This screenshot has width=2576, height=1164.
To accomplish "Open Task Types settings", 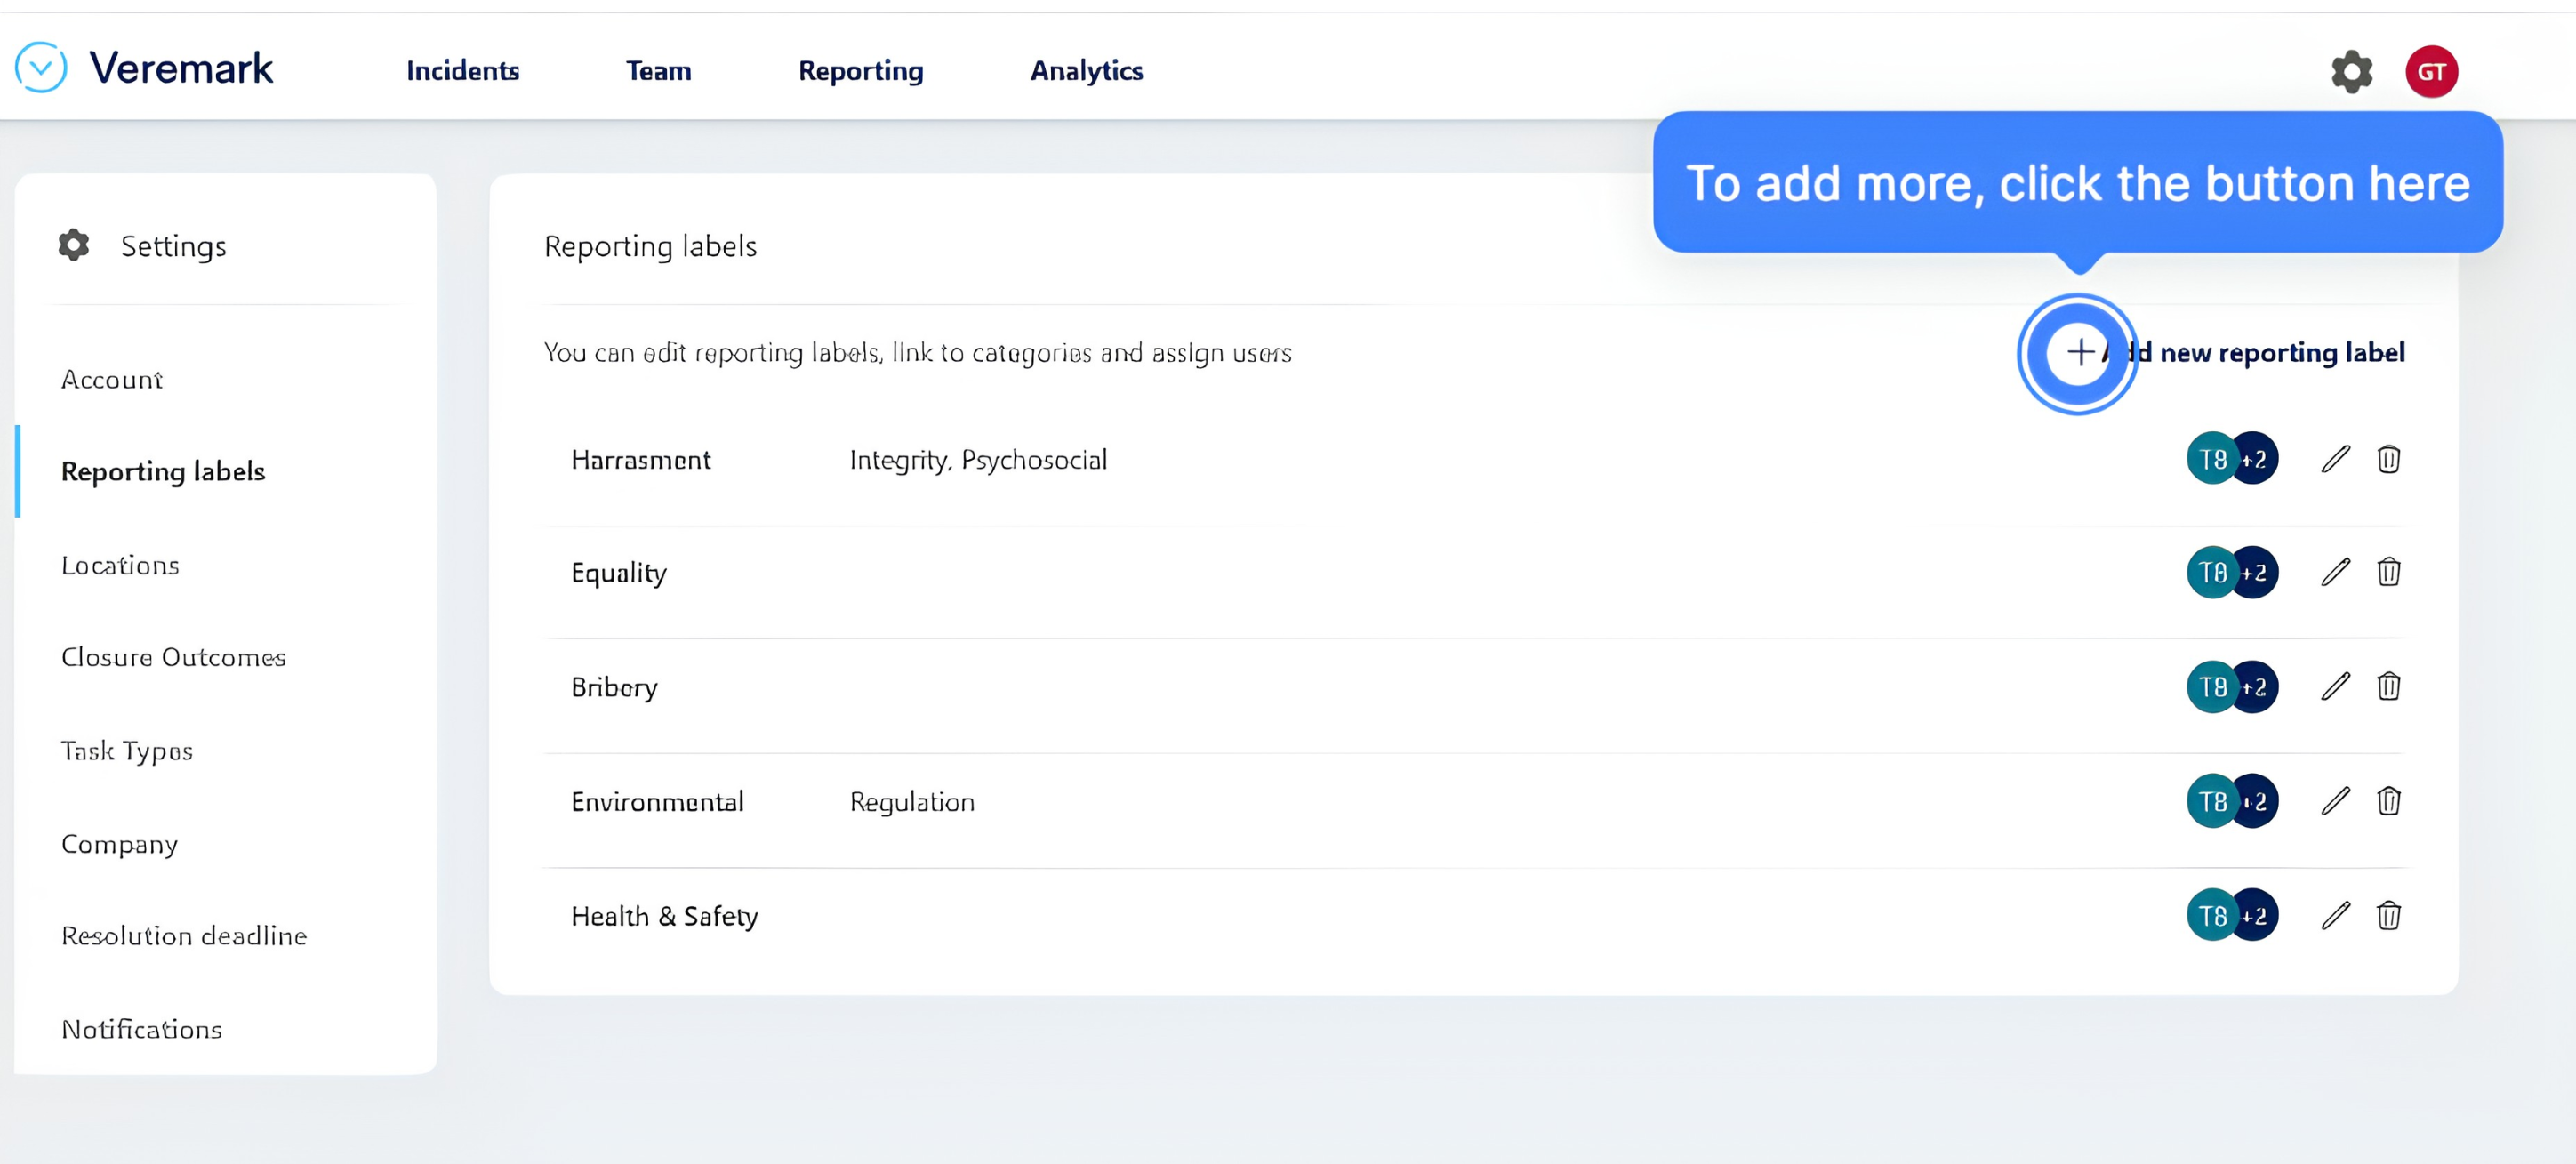I will (x=126, y=751).
